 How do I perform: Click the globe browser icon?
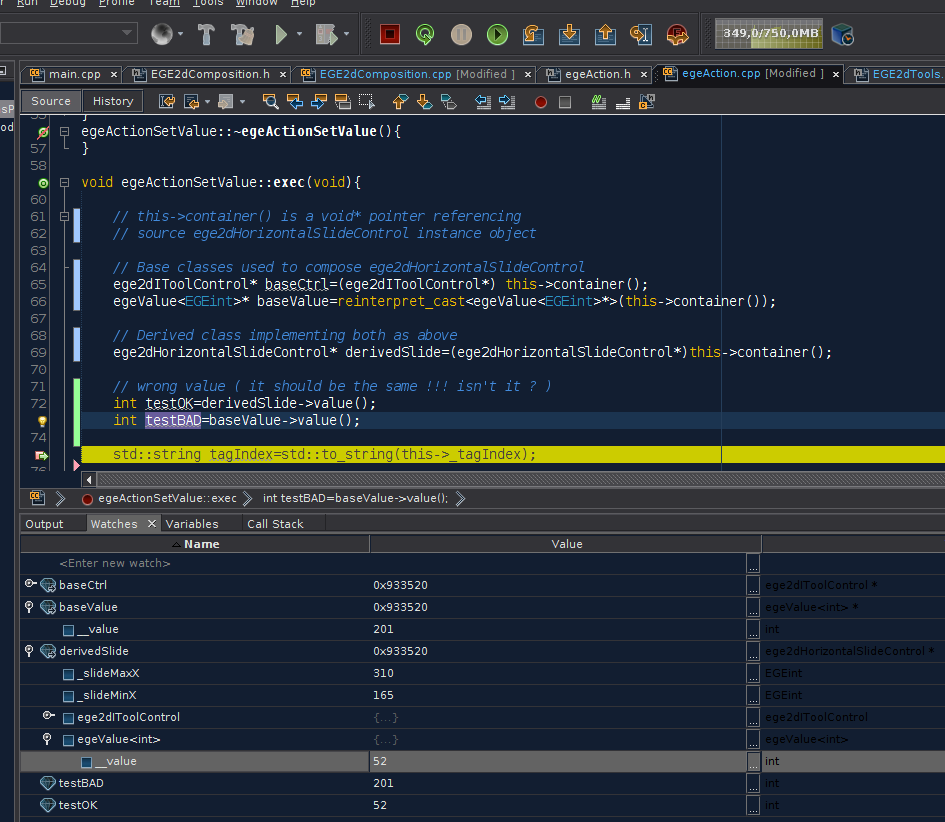162,34
